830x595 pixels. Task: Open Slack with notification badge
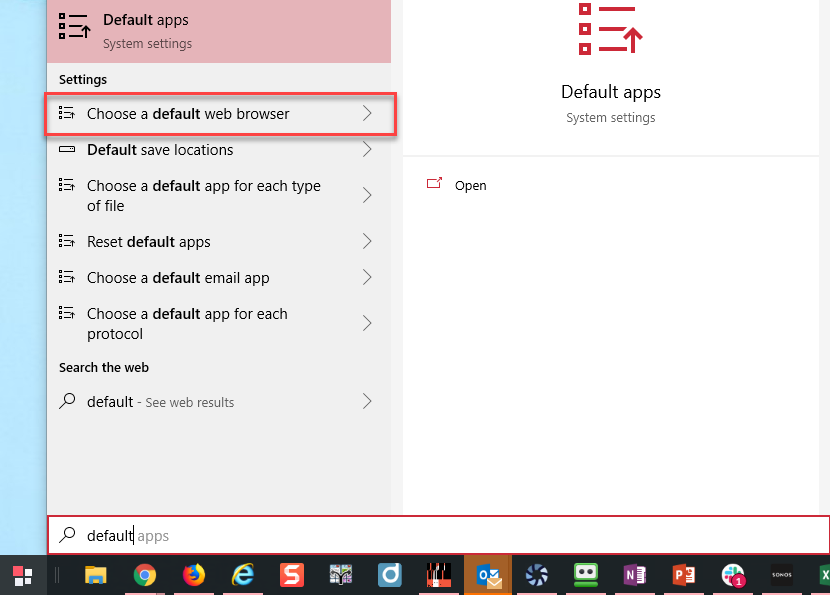[733, 575]
